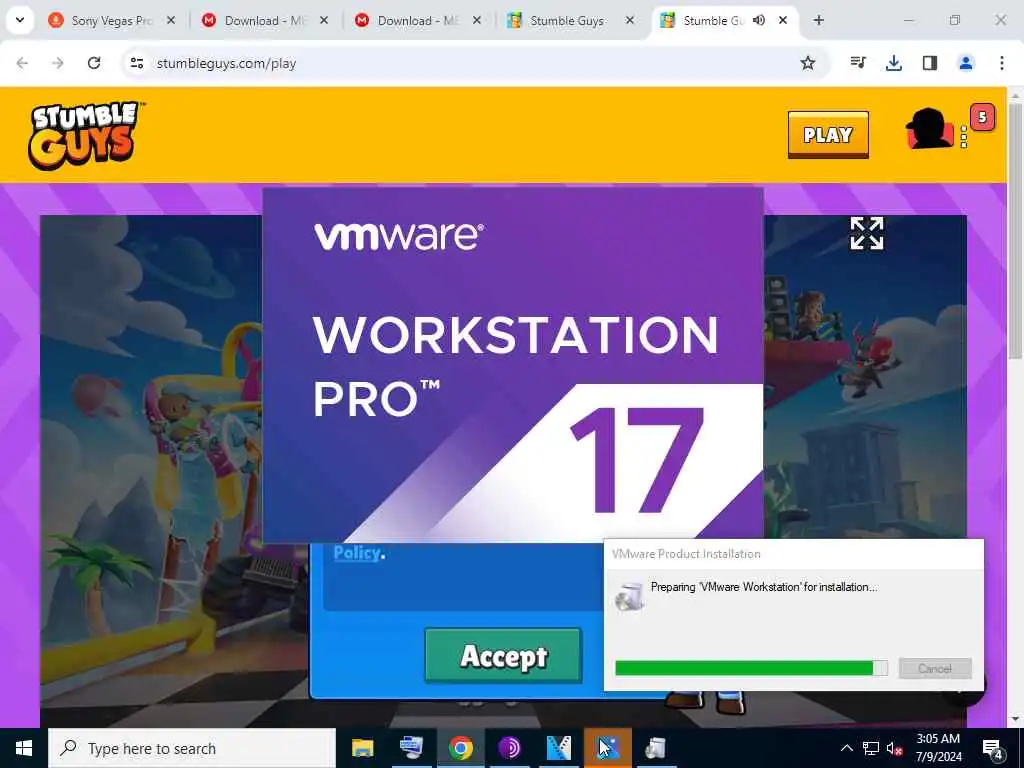
Task: Switch to the Sony Vegas Pro tab
Action: pos(112,21)
